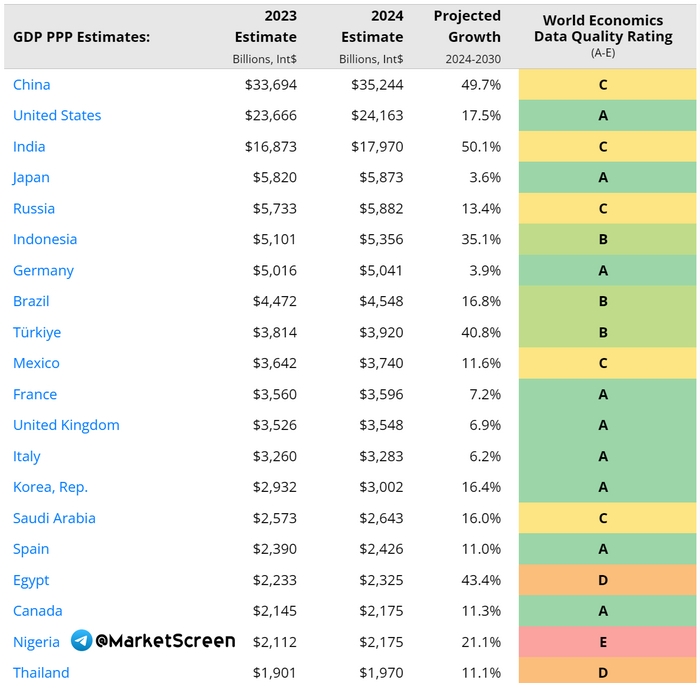Click the 2024 Estimate column header

click(372, 26)
